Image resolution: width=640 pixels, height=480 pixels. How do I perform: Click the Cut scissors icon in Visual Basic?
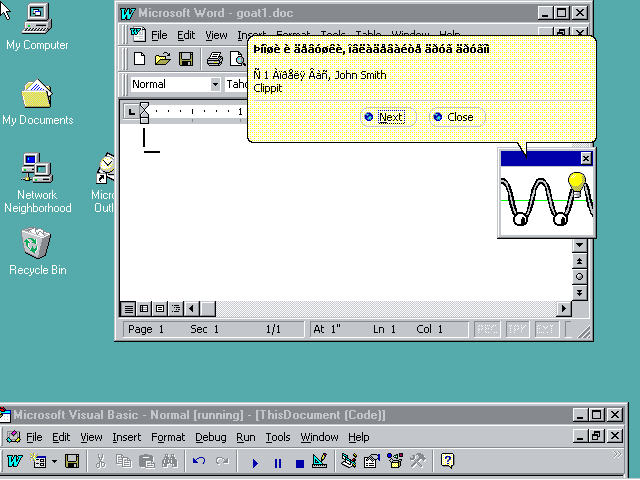click(x=100, y=461)
